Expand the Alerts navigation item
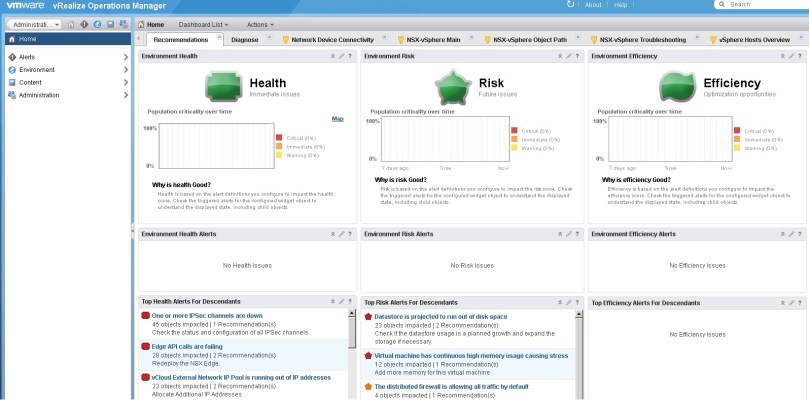 coord(125,57)
